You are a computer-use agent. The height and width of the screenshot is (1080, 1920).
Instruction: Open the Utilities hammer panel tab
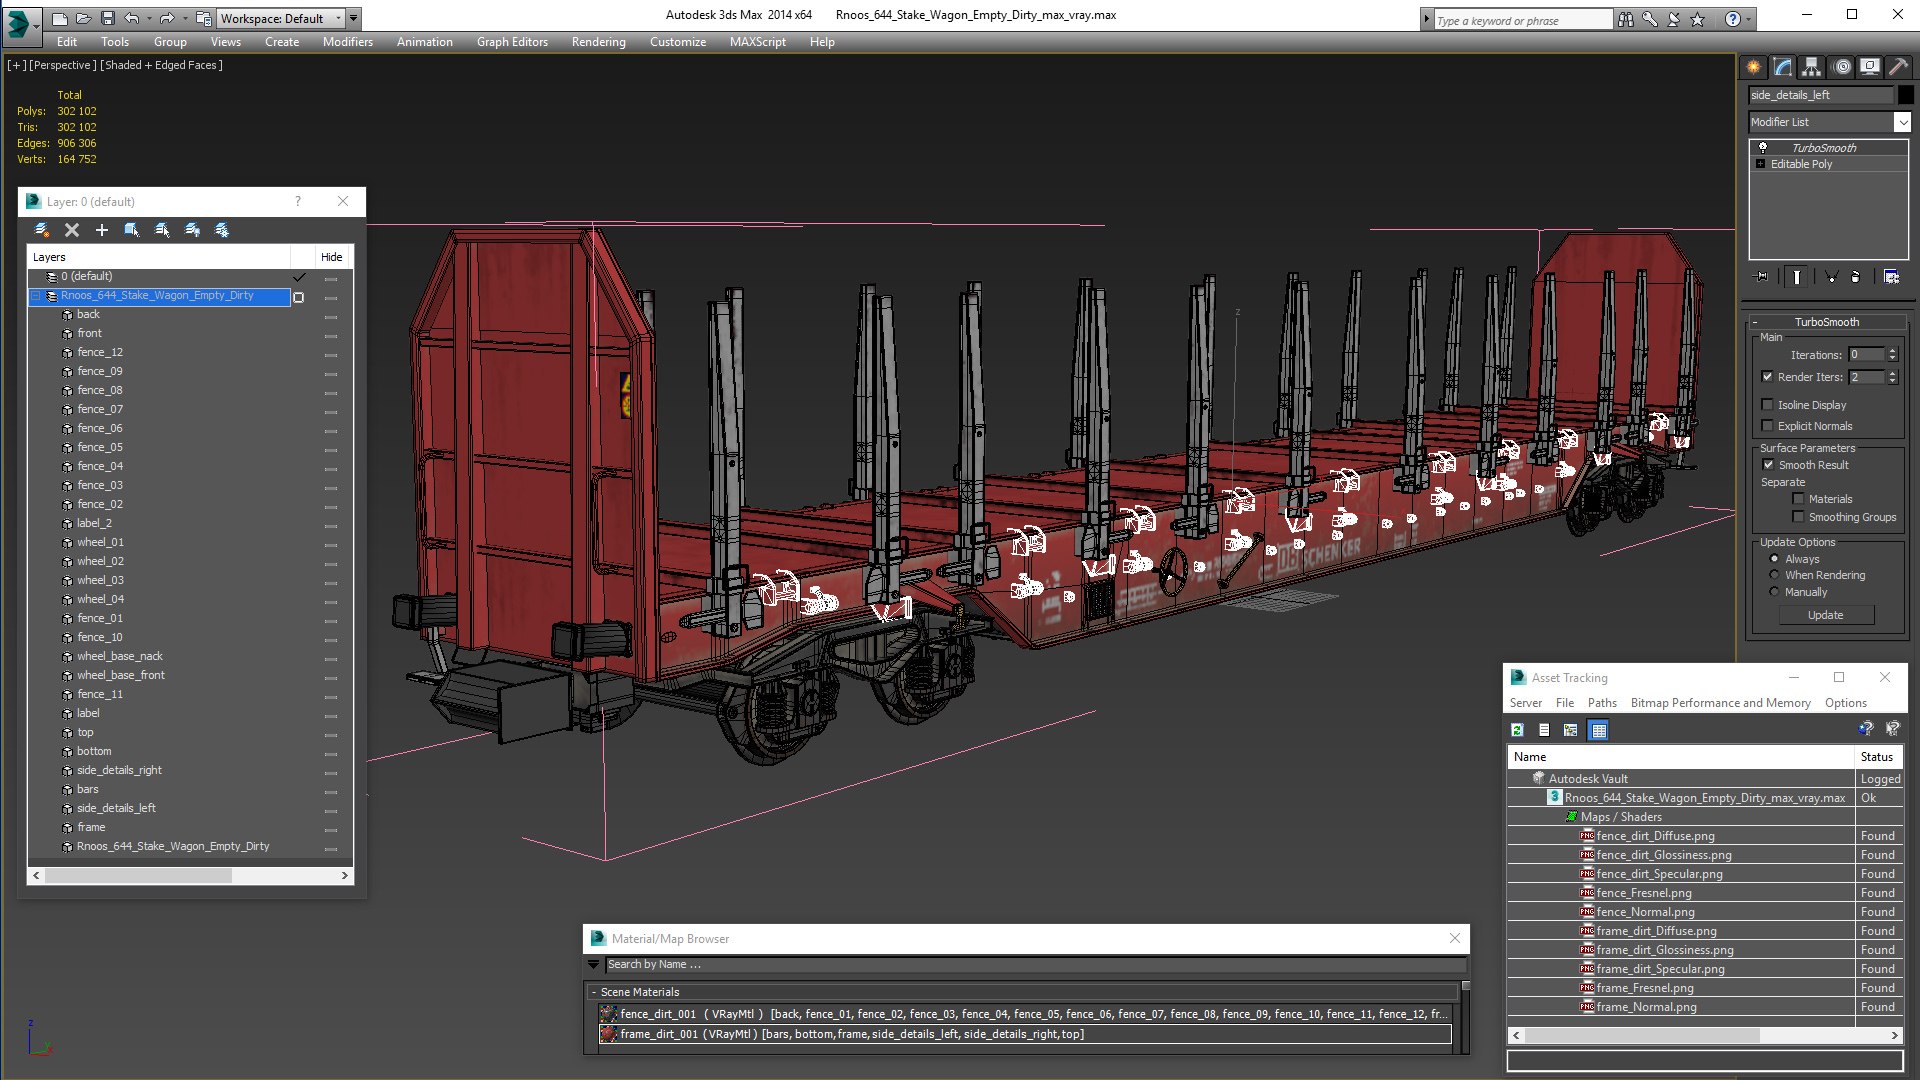click(1898, 67)
